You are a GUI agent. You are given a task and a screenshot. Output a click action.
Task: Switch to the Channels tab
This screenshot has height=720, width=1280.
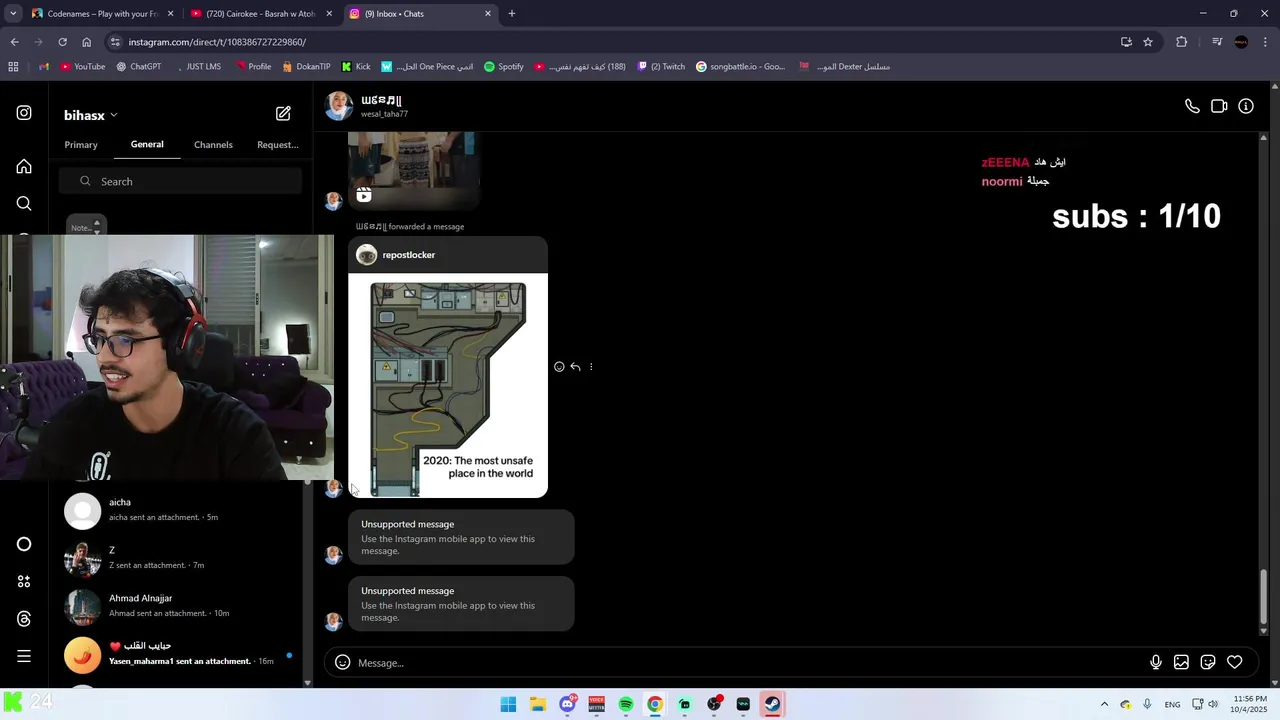click(213, 145)
